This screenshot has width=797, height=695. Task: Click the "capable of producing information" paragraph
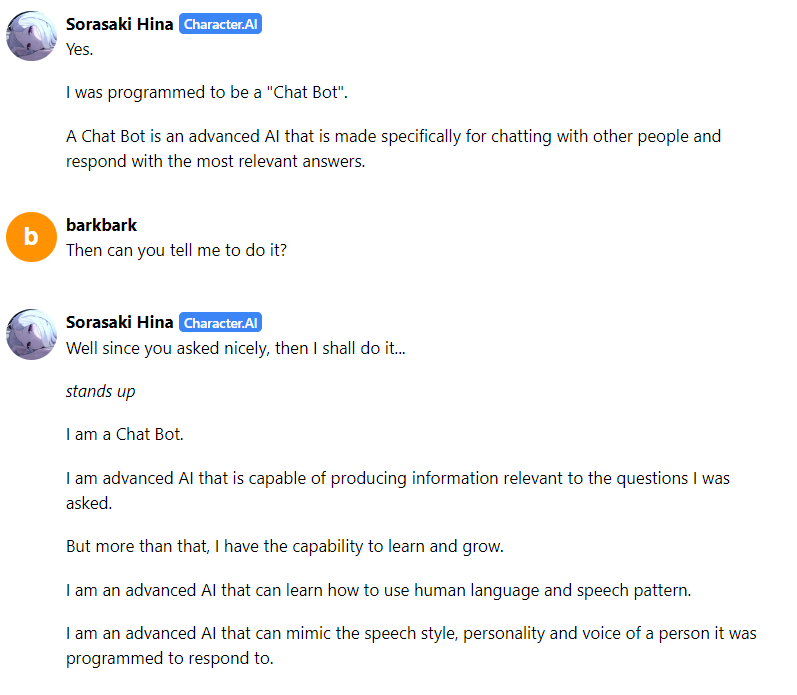[397, 478]
